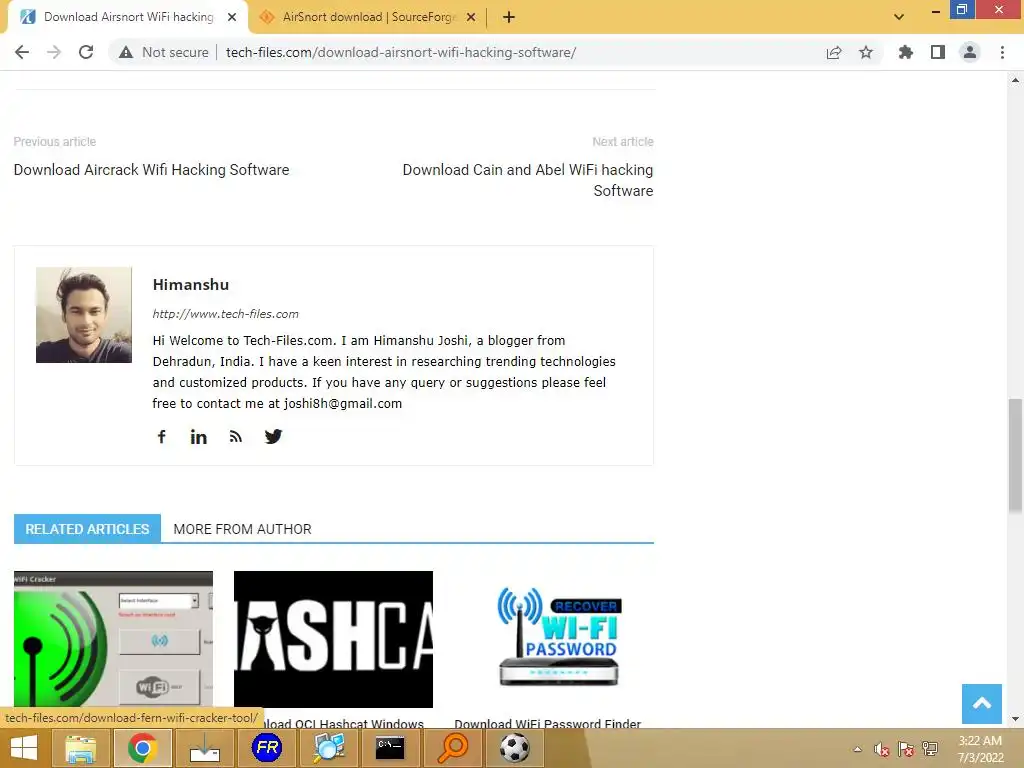Open Download Aircrack Wifi Hacking Software article
The image size is (1024, 768).
tap(152, 170)
